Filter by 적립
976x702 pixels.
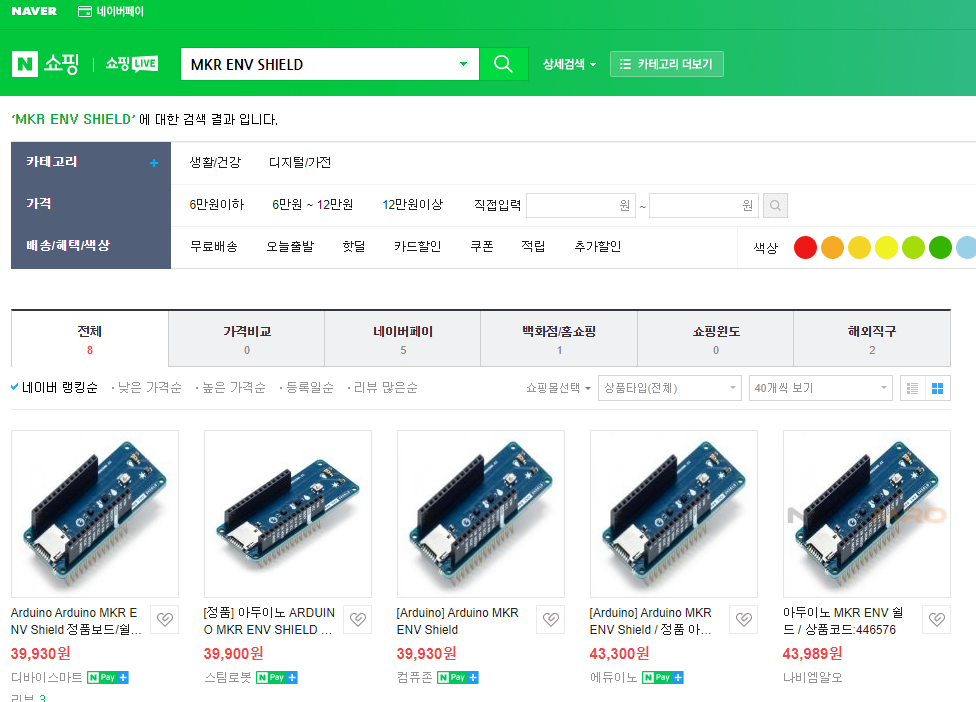pyautogui.click(x=533, y=246)
